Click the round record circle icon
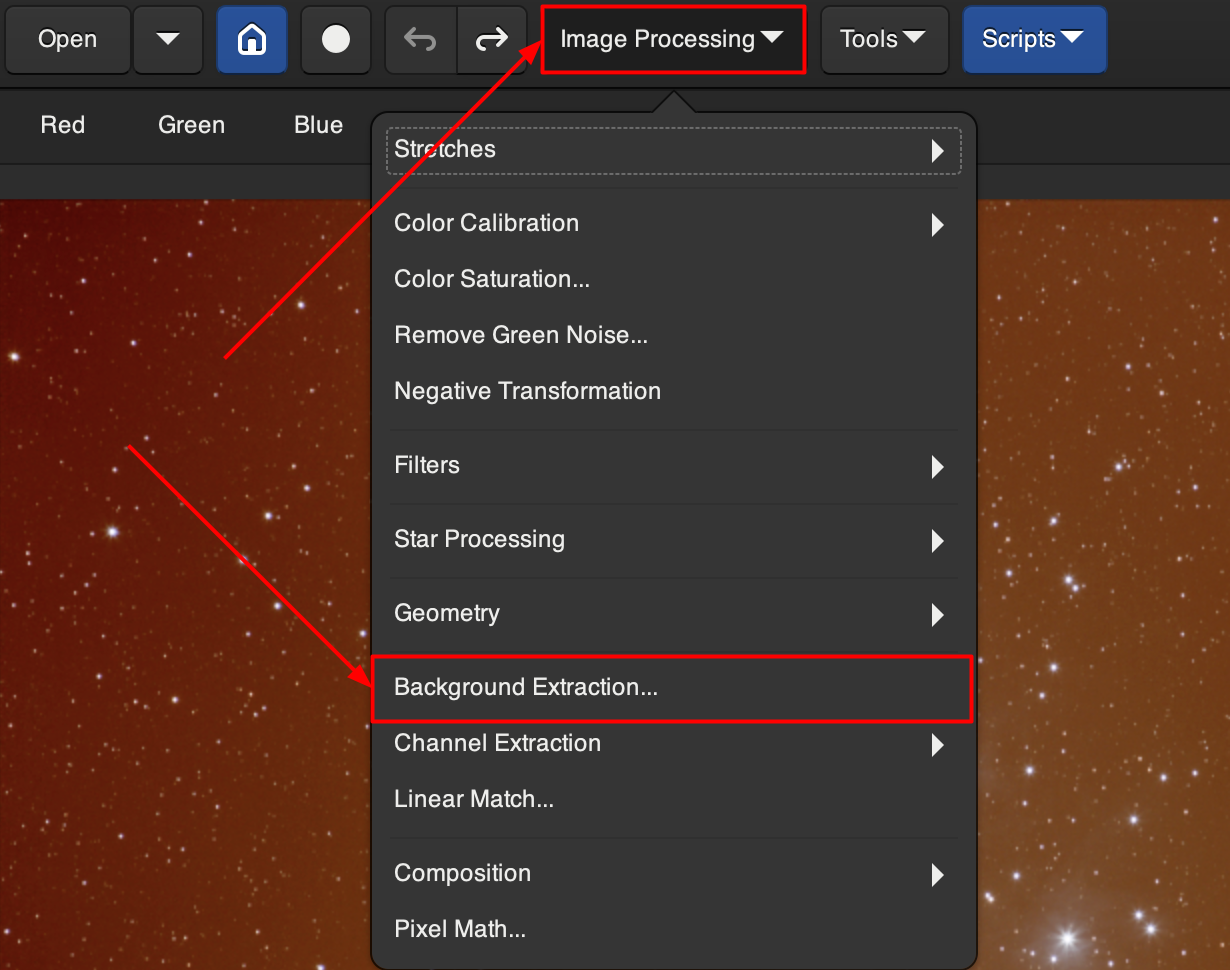The image size is (1230, 970). (336, 40)
